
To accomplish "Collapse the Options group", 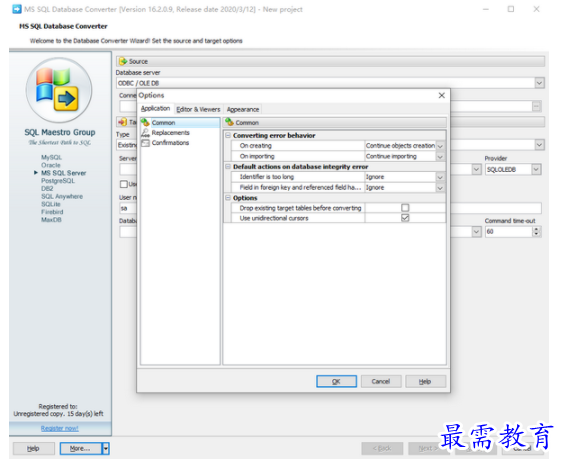I will click(x=228, y=198).
